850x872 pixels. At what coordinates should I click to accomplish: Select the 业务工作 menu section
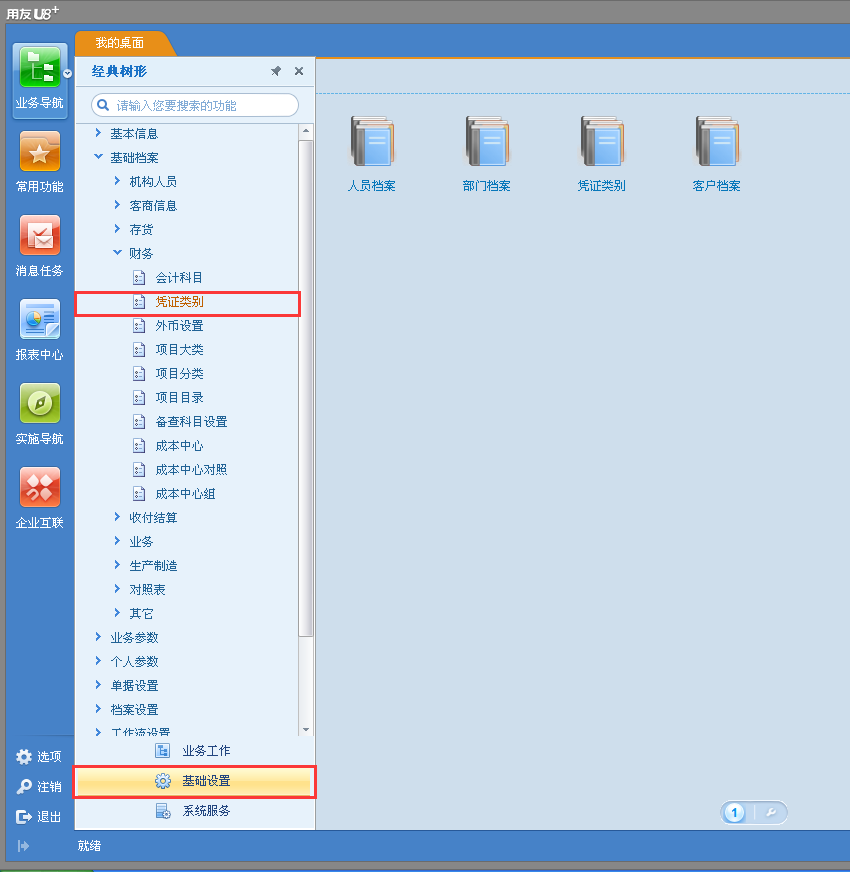point(205,751)
